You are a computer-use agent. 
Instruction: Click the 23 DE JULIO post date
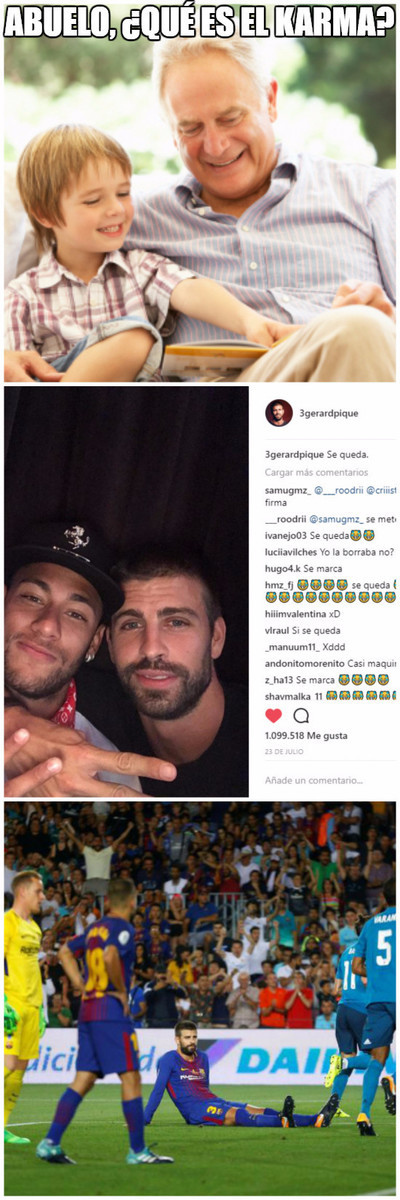click(x=284, y=751)
